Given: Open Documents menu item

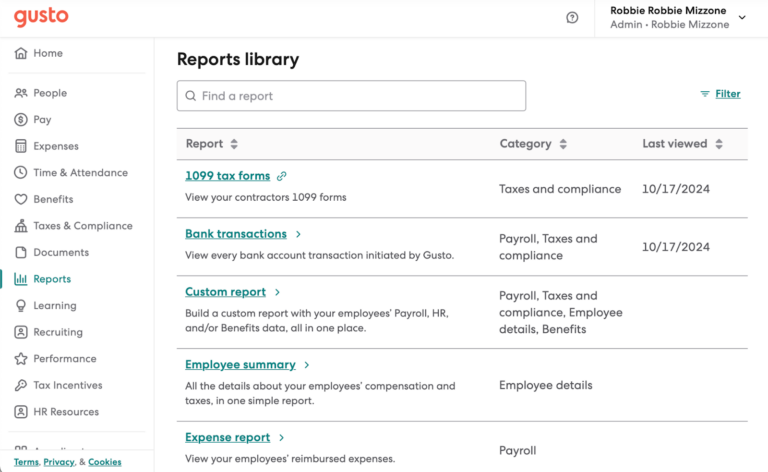Looking at the screenshot, I should pyautogui.click(x=61, y=252).
